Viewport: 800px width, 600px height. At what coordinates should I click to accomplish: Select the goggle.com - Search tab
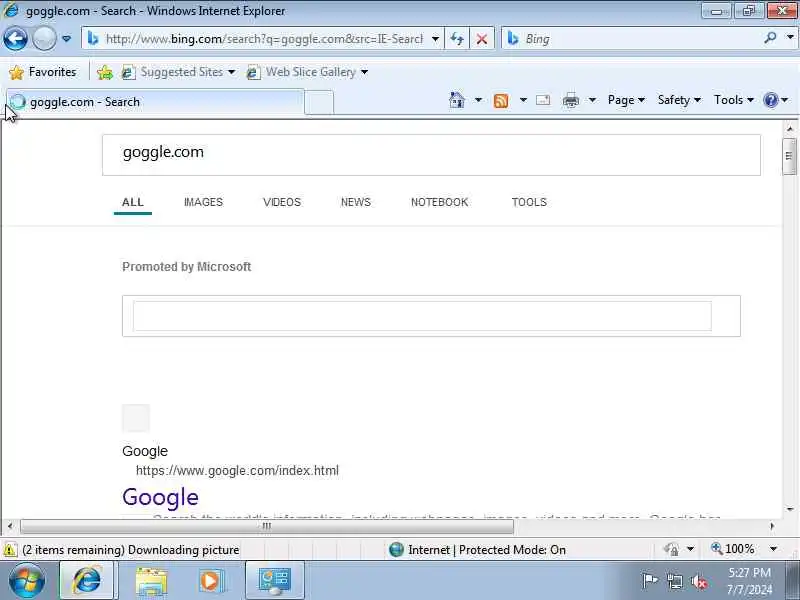coord(154,102)
